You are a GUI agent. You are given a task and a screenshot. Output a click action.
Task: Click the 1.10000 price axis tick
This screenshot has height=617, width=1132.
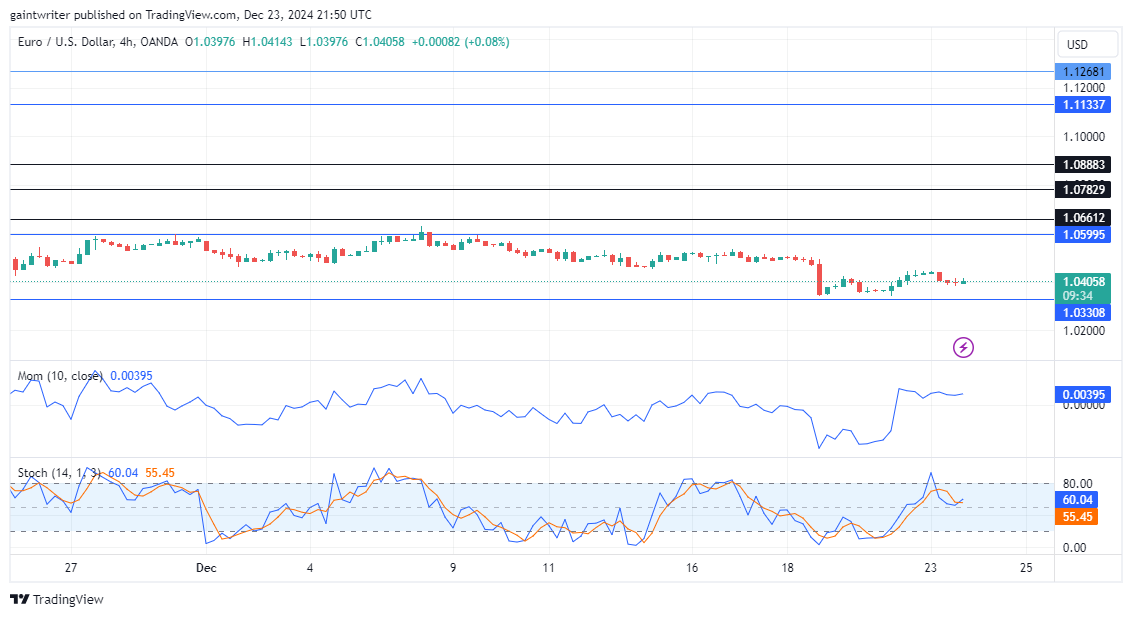1084,137
